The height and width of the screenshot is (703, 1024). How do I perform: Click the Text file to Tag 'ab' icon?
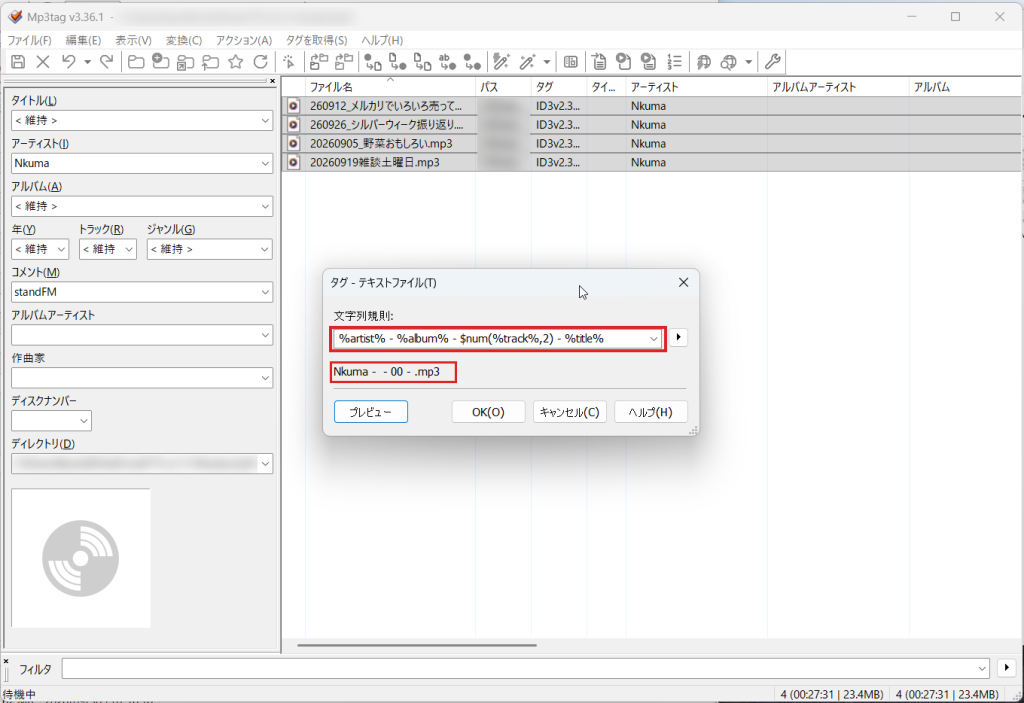[x=447, y=62]
